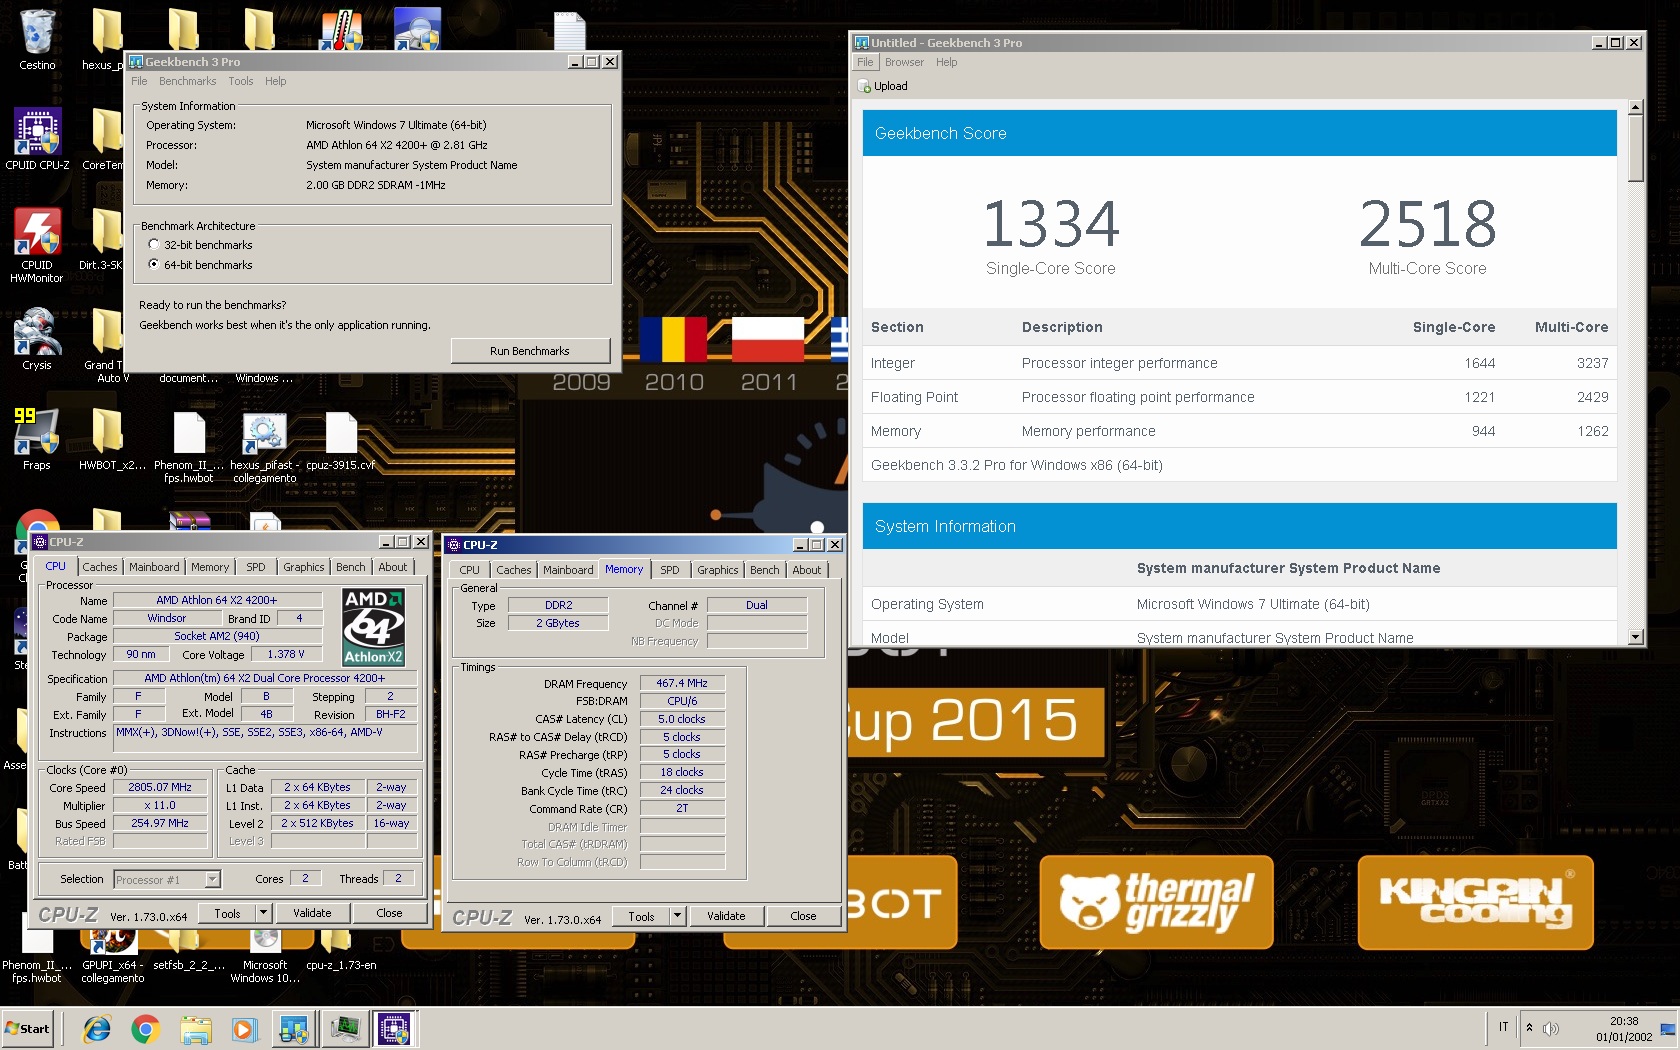This screenshot has width=1680, height=1050.
Task: Click scroll up arrow in Geekbench results
Action: [x=1636, y=107]
